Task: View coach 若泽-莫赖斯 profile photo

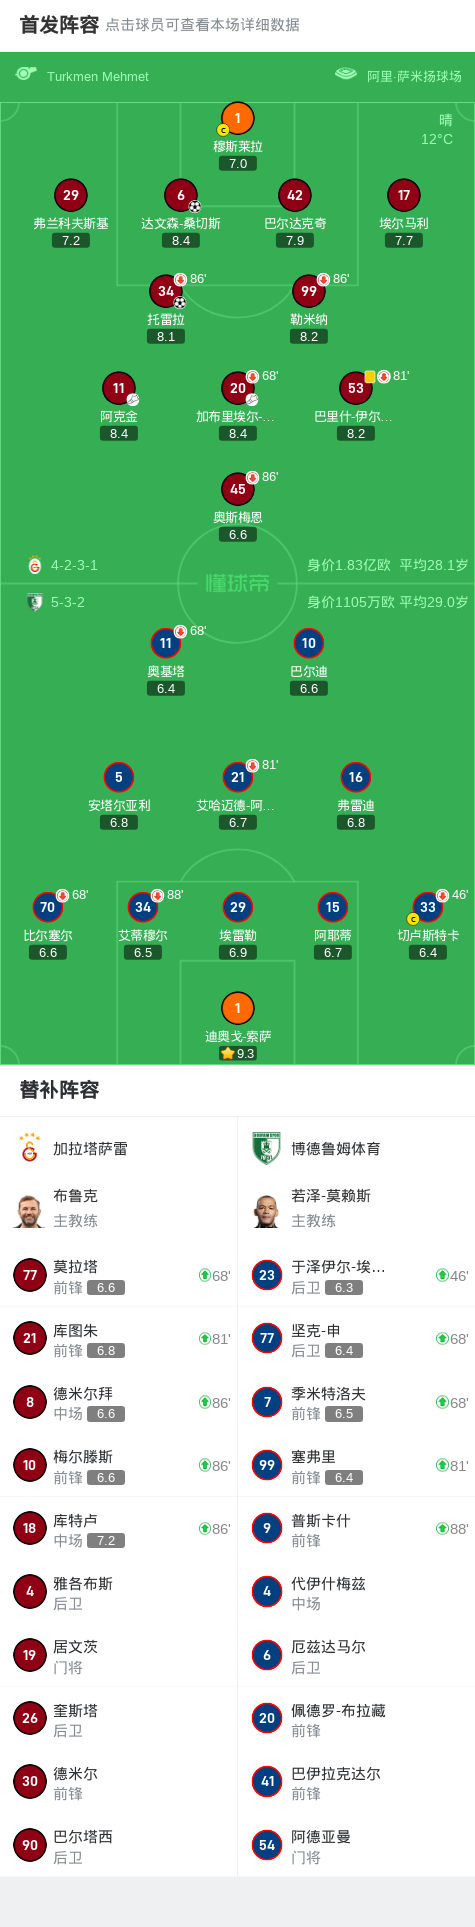Action: coord(267,1210)
